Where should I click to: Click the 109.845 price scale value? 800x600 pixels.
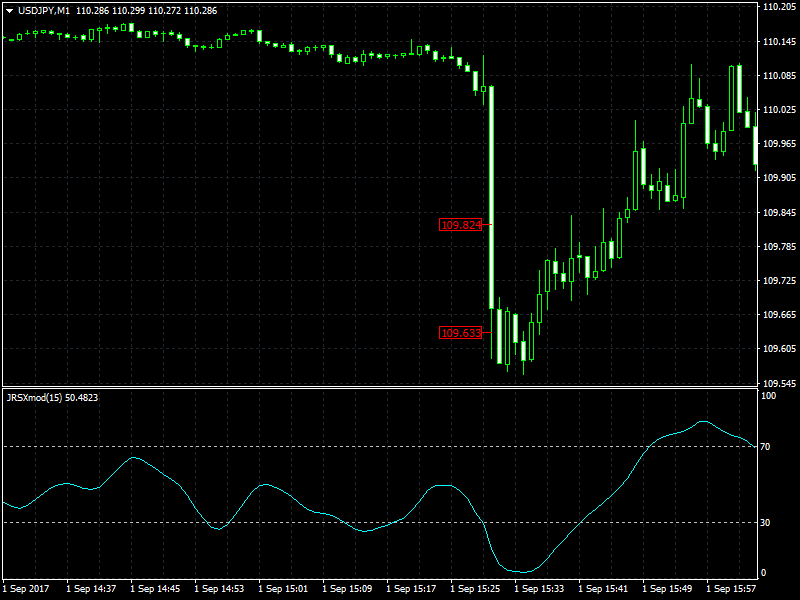click(779, 212)
